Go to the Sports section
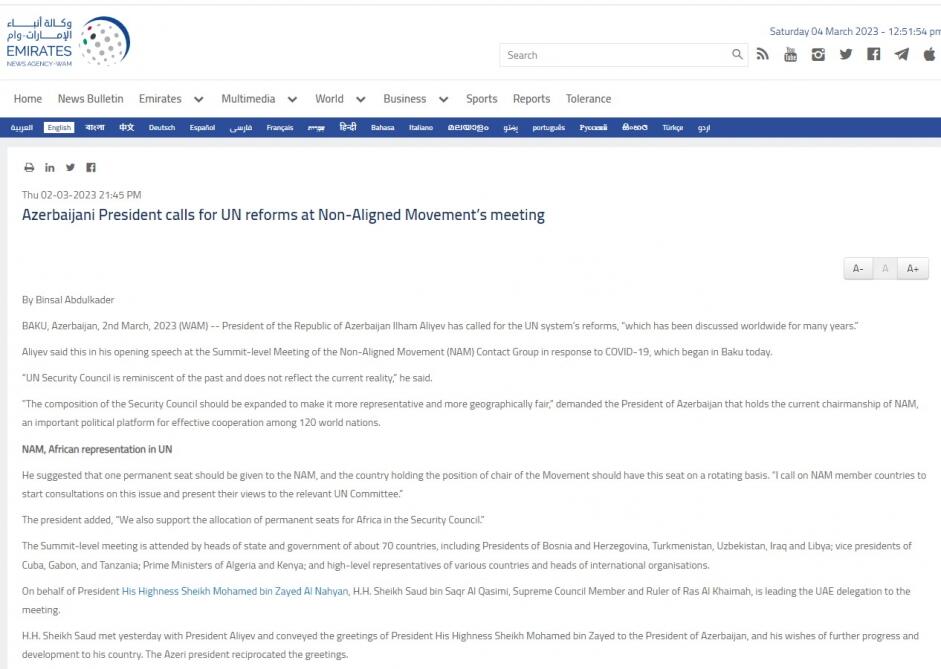 click(481, 99)
